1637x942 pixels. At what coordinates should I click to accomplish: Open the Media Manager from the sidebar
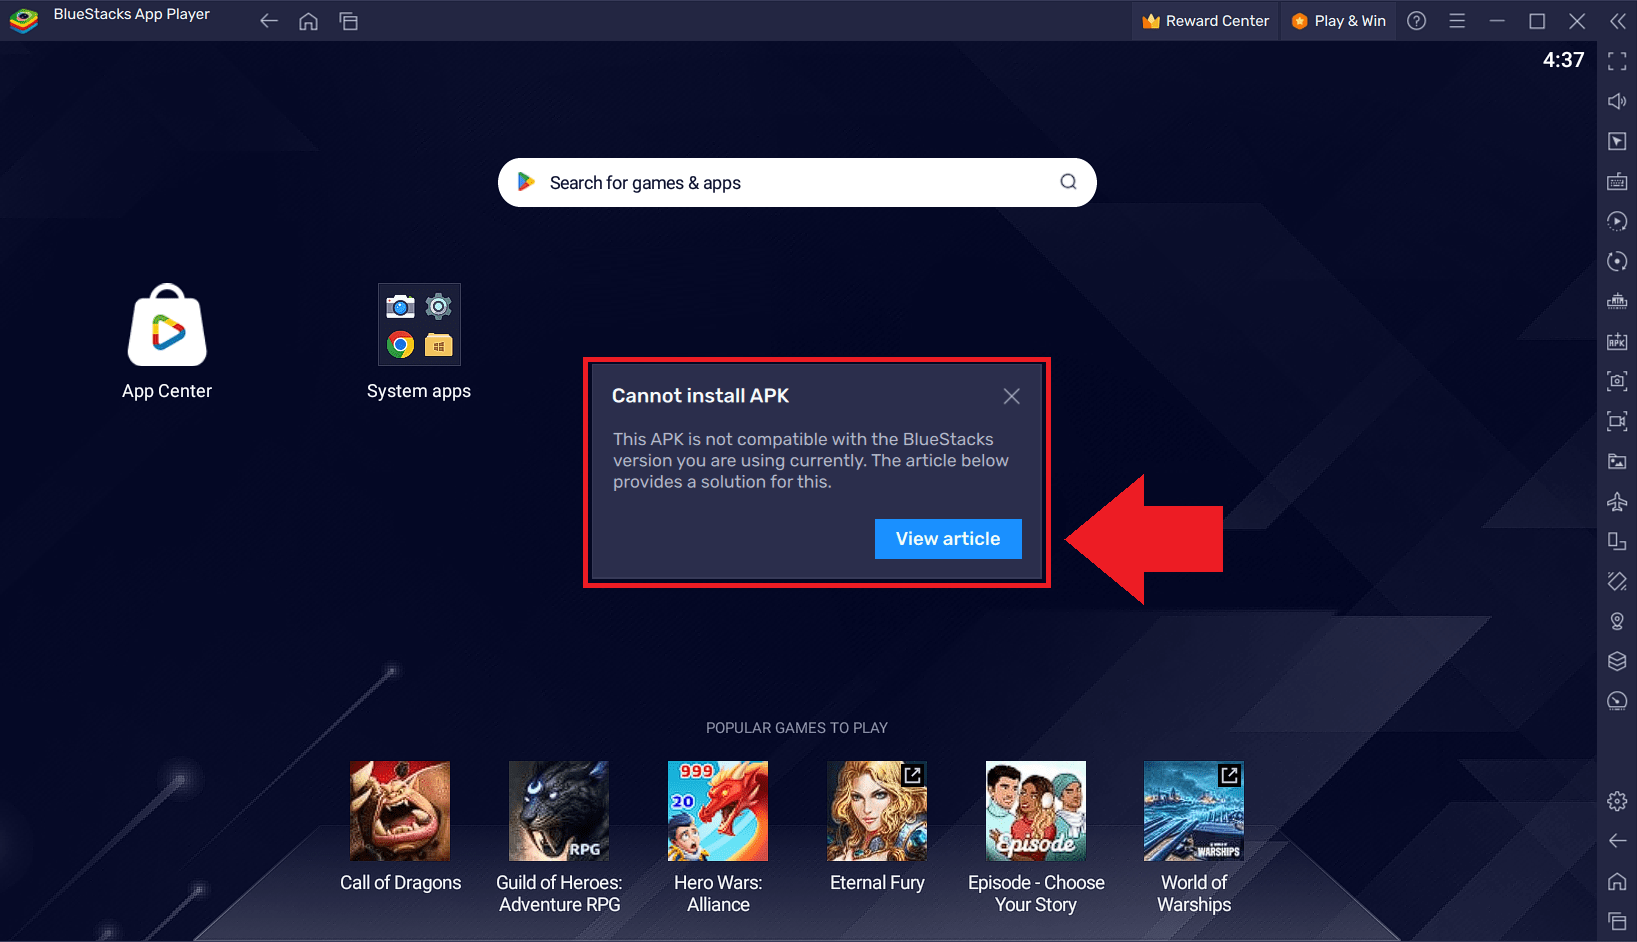point(1617,461)
